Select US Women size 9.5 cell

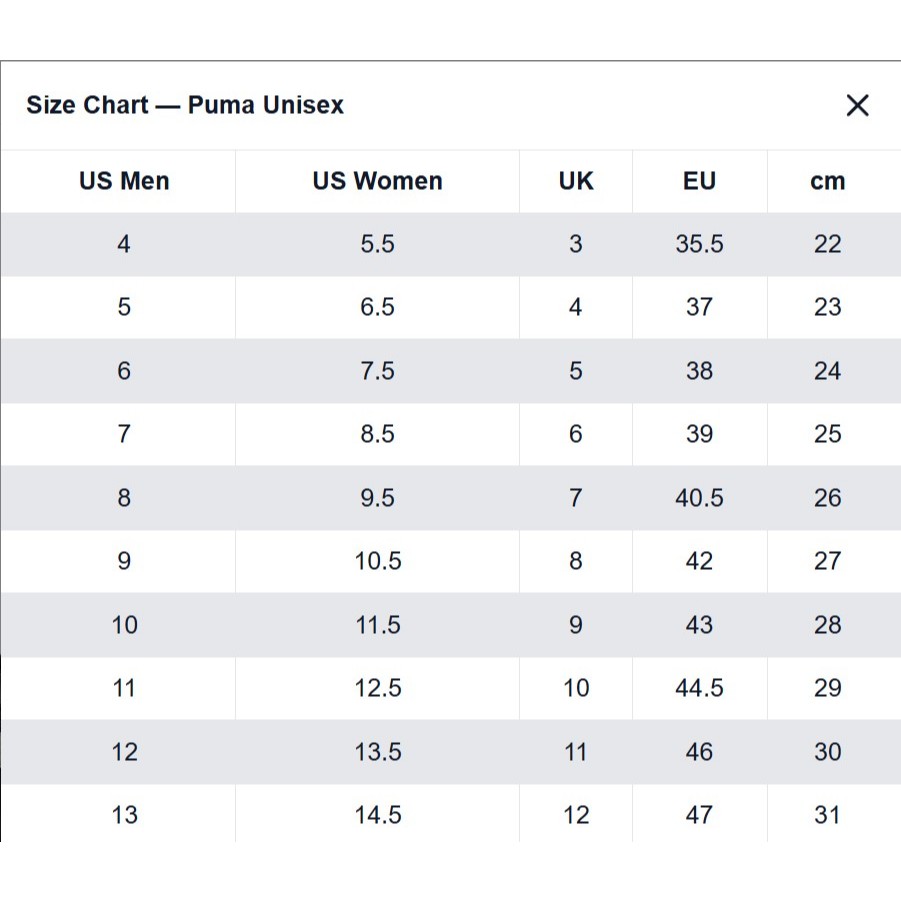pos(377,498)
